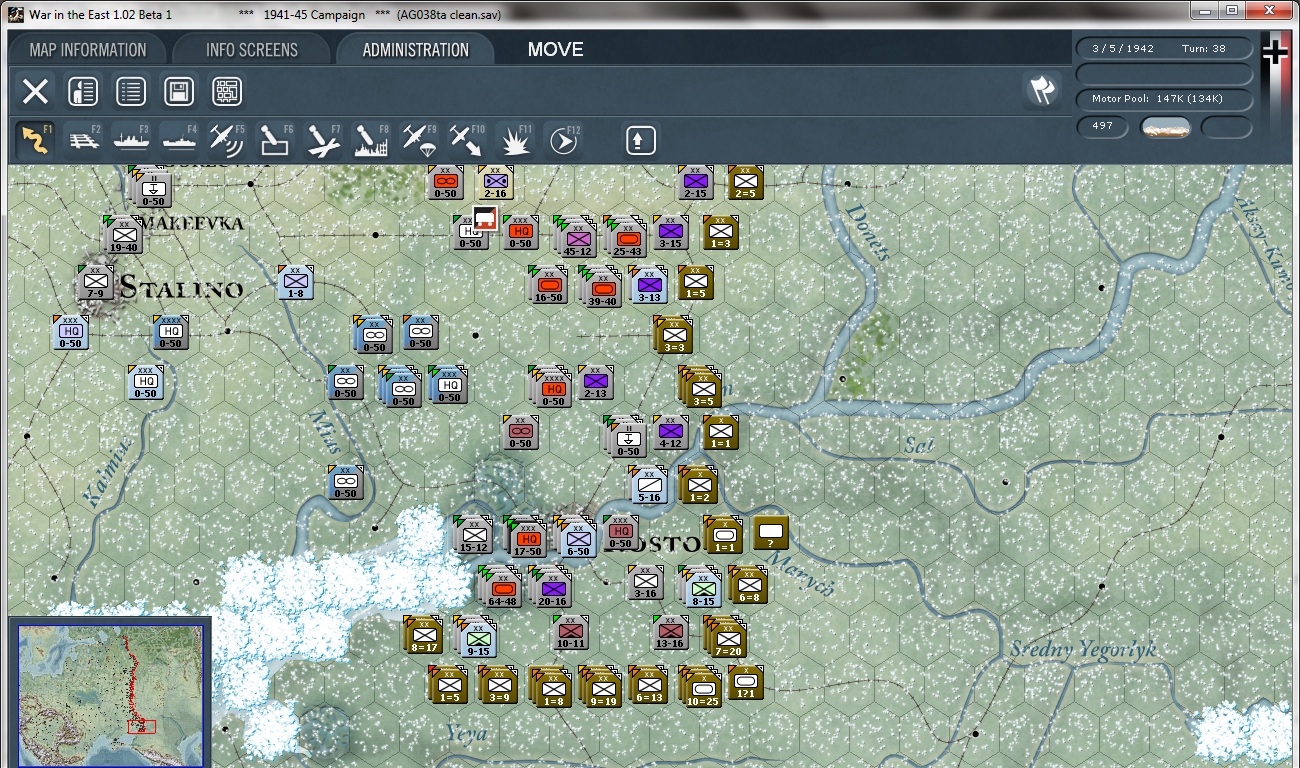The width and height of the screenshot is (1300, 768).
Task: Click the Motor Pool 147K readout
Action: point(1164,99)
